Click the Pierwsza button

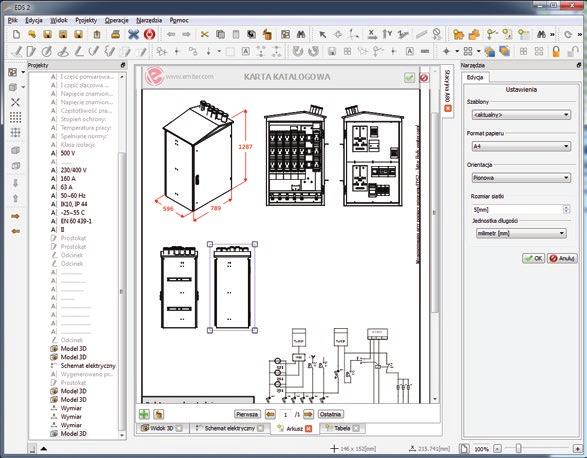(x=247, y=414)
